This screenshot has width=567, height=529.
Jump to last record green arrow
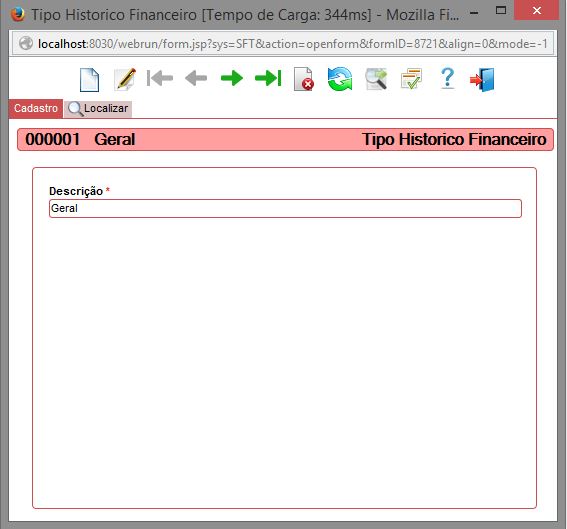click(x=268, y=78)
